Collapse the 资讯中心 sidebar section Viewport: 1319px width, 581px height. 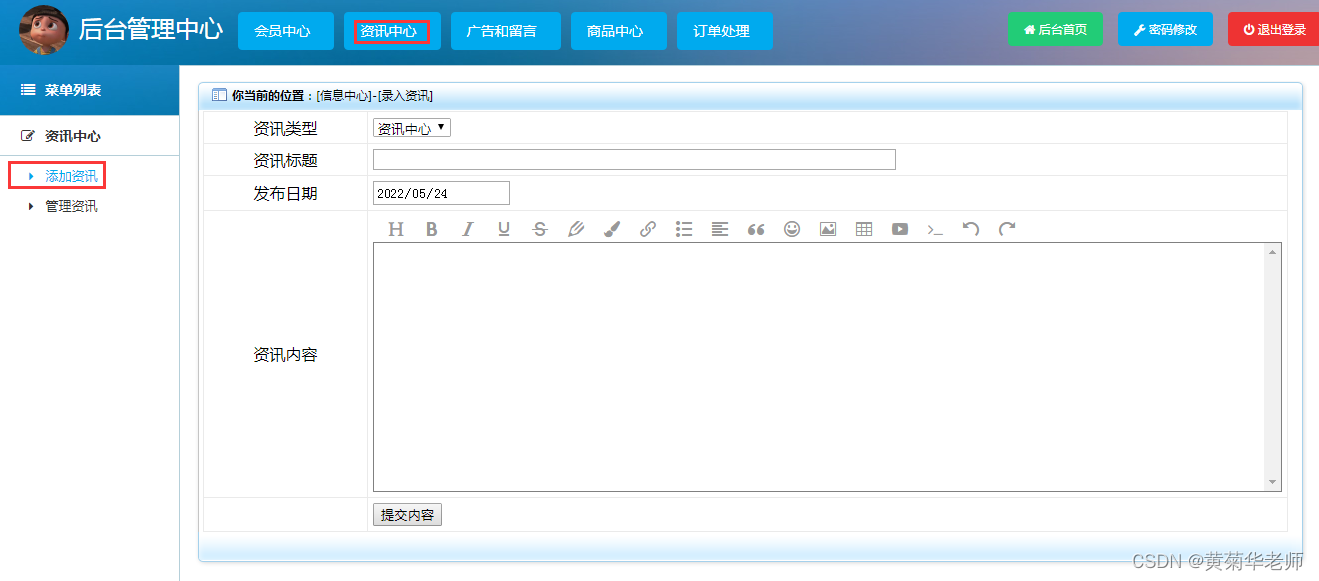(x=90, y=136)
